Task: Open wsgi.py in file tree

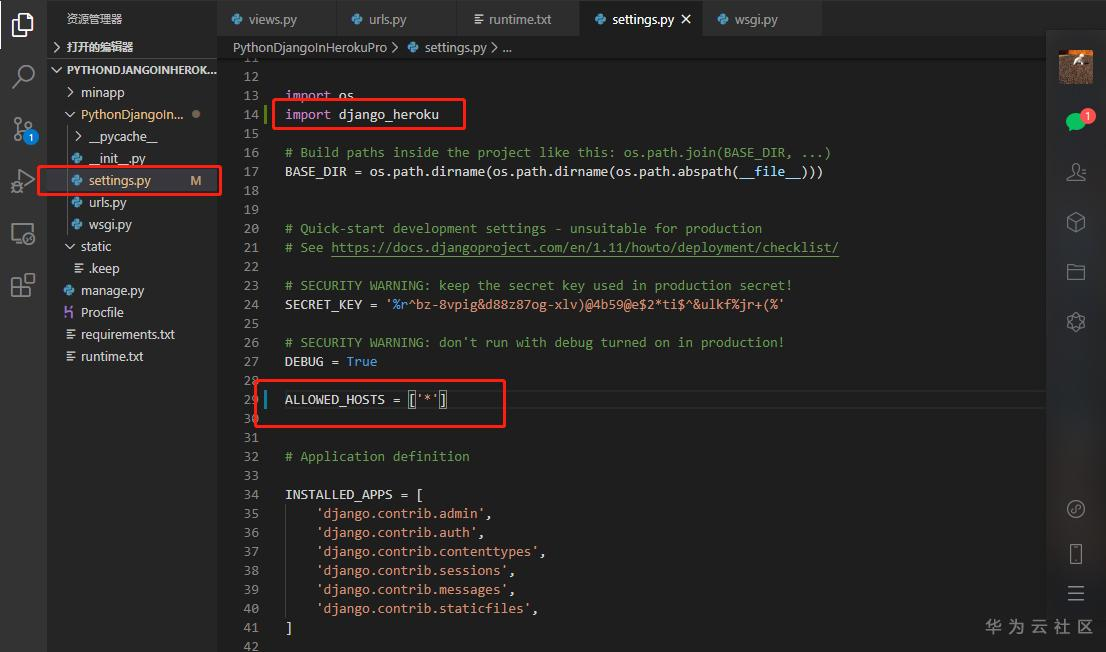Action: click(133, 224)
